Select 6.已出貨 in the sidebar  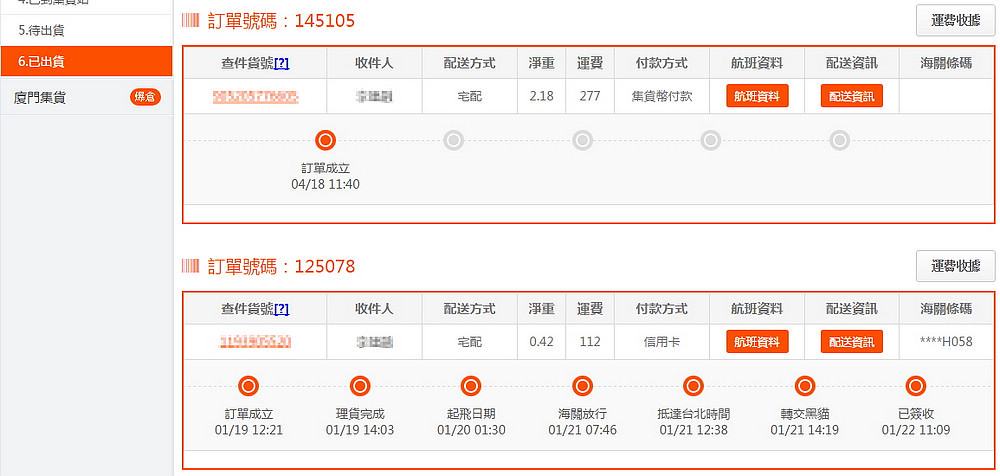[85, 61]
